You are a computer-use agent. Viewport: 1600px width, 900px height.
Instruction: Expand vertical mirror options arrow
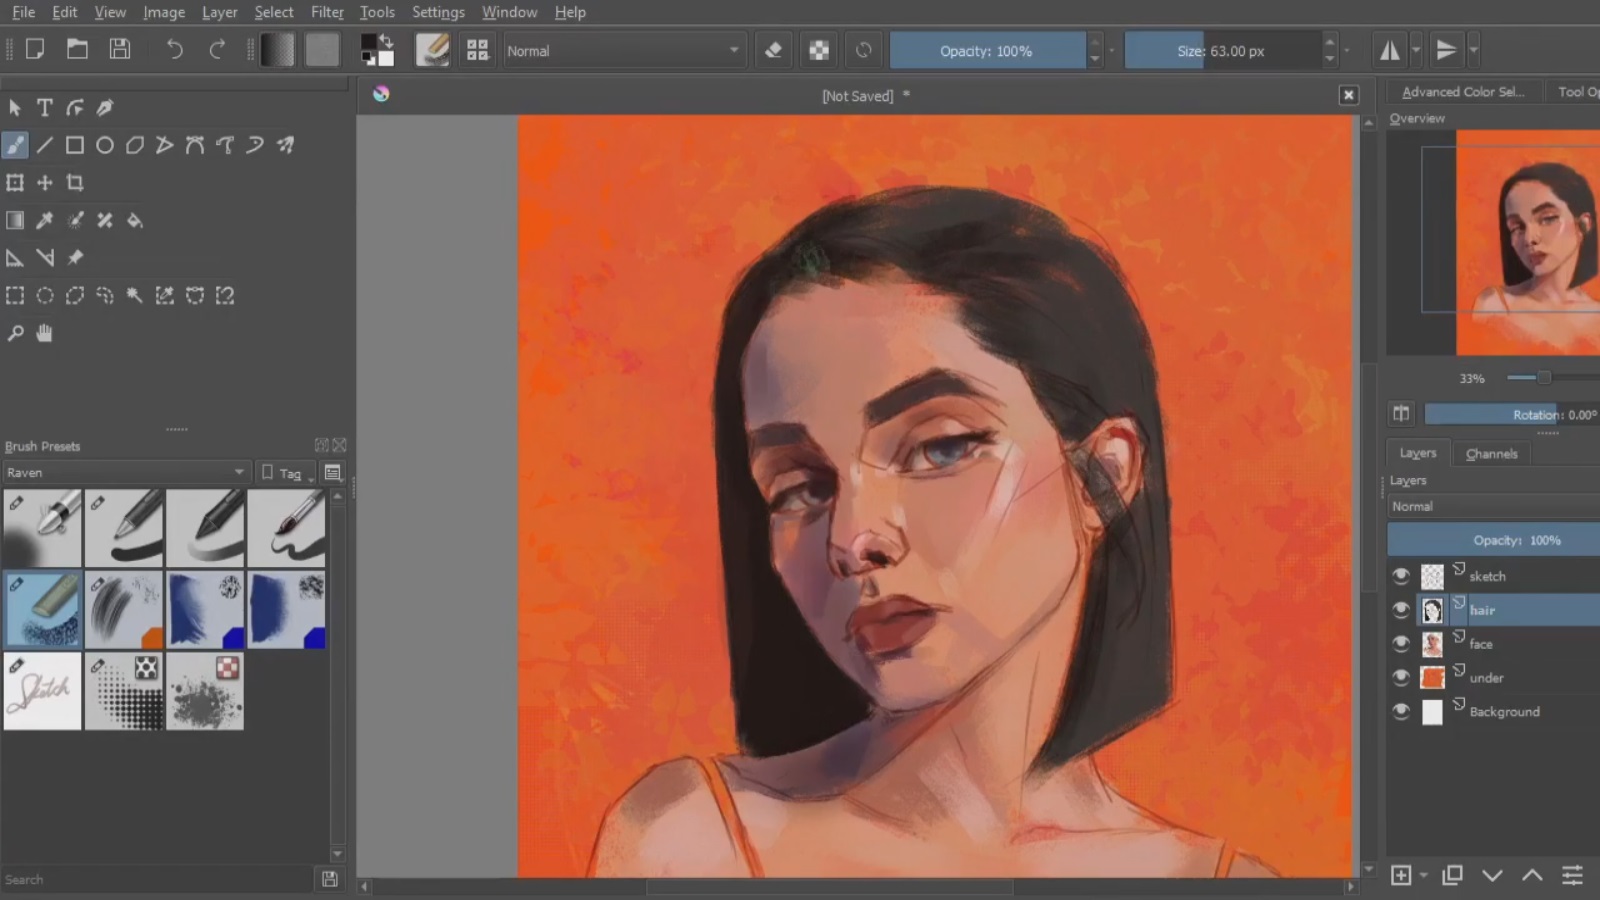coord(1473,50)
